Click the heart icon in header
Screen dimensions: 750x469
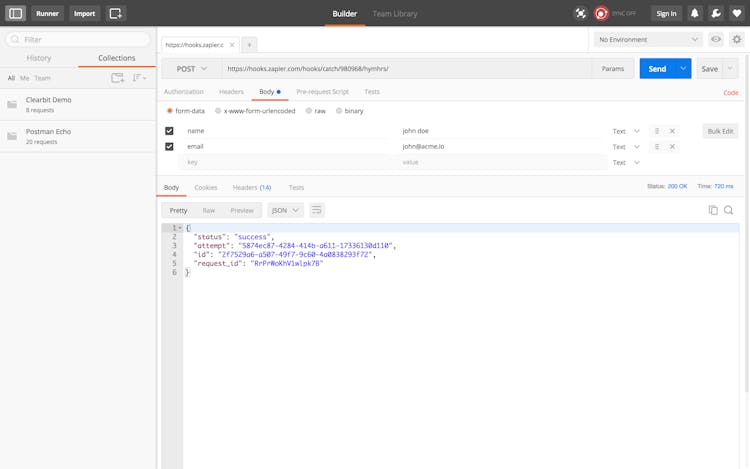737,13
